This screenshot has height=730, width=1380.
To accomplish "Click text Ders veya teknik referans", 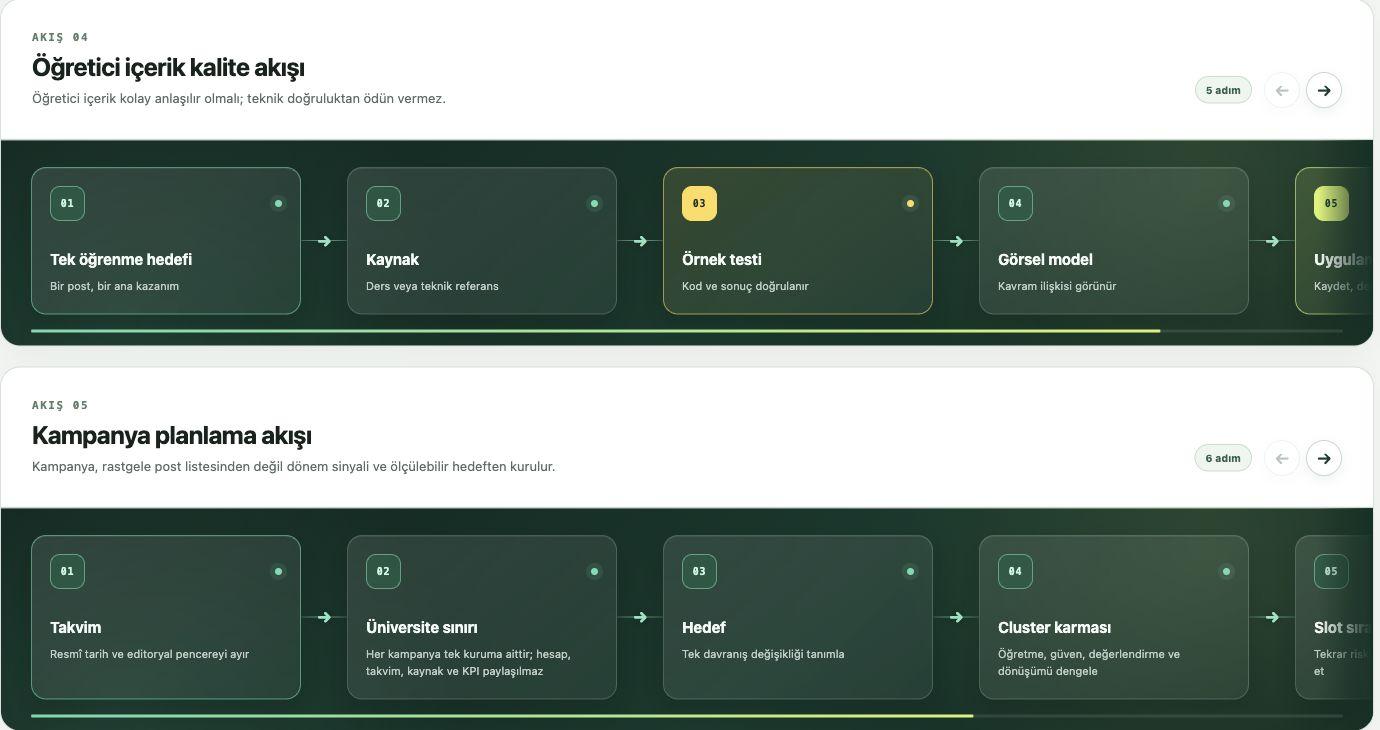I will (432, 286).
